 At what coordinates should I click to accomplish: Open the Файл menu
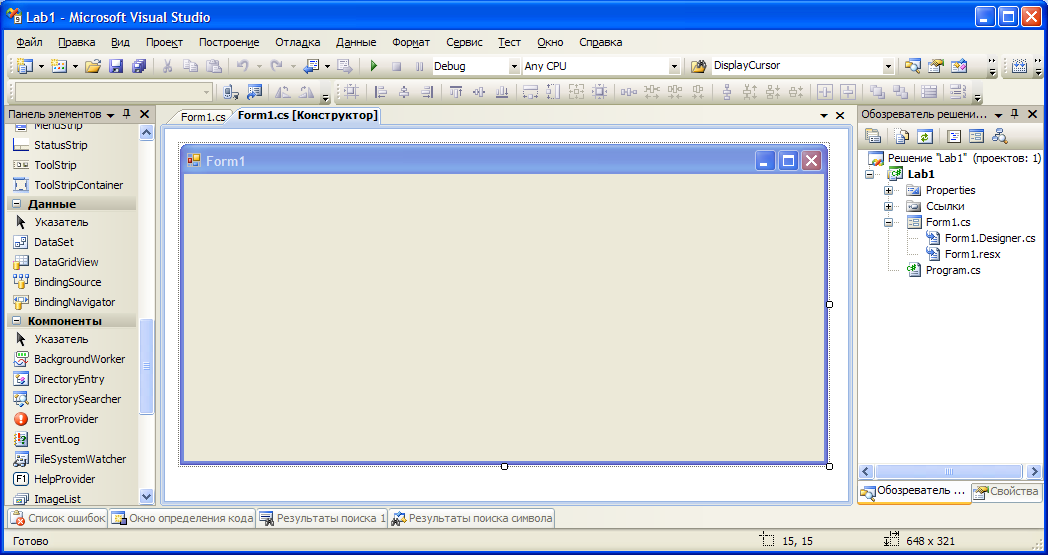point(29,42)
